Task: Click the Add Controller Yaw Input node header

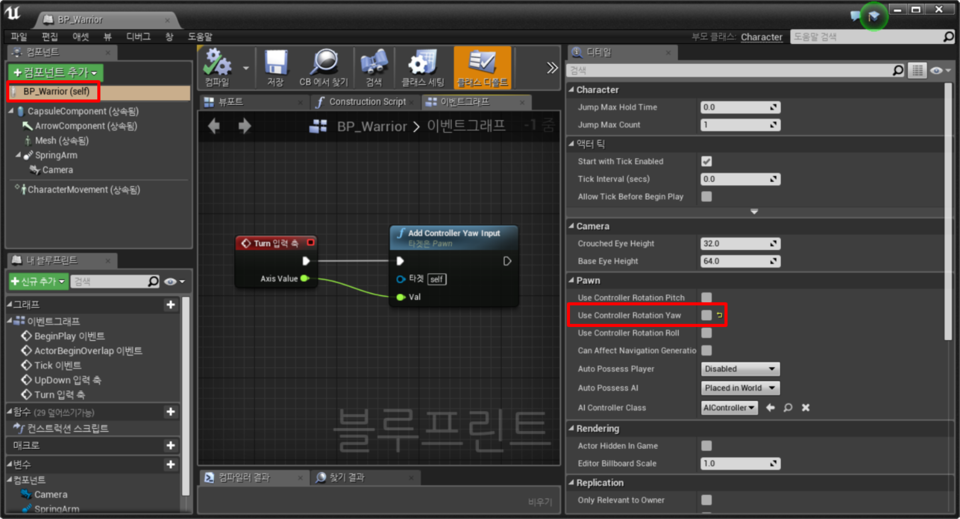Action: [454, 237]
